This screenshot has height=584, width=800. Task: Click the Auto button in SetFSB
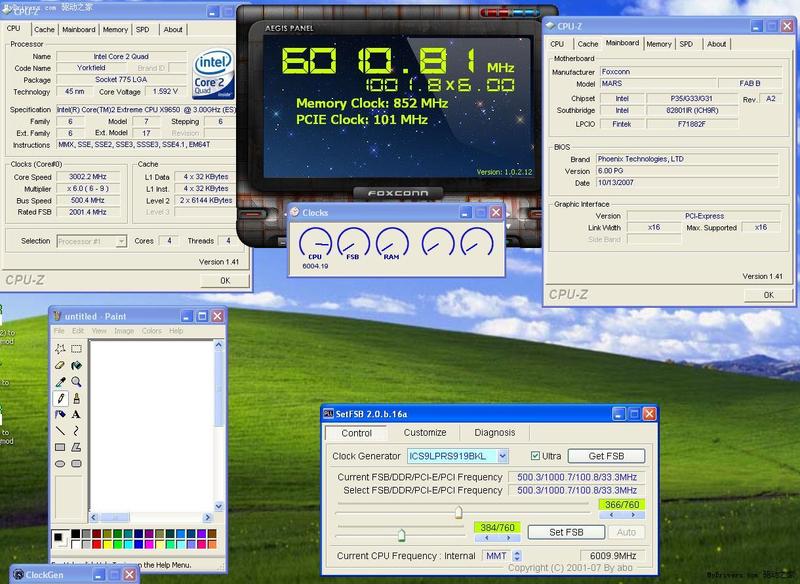click(x=627, y=532)
